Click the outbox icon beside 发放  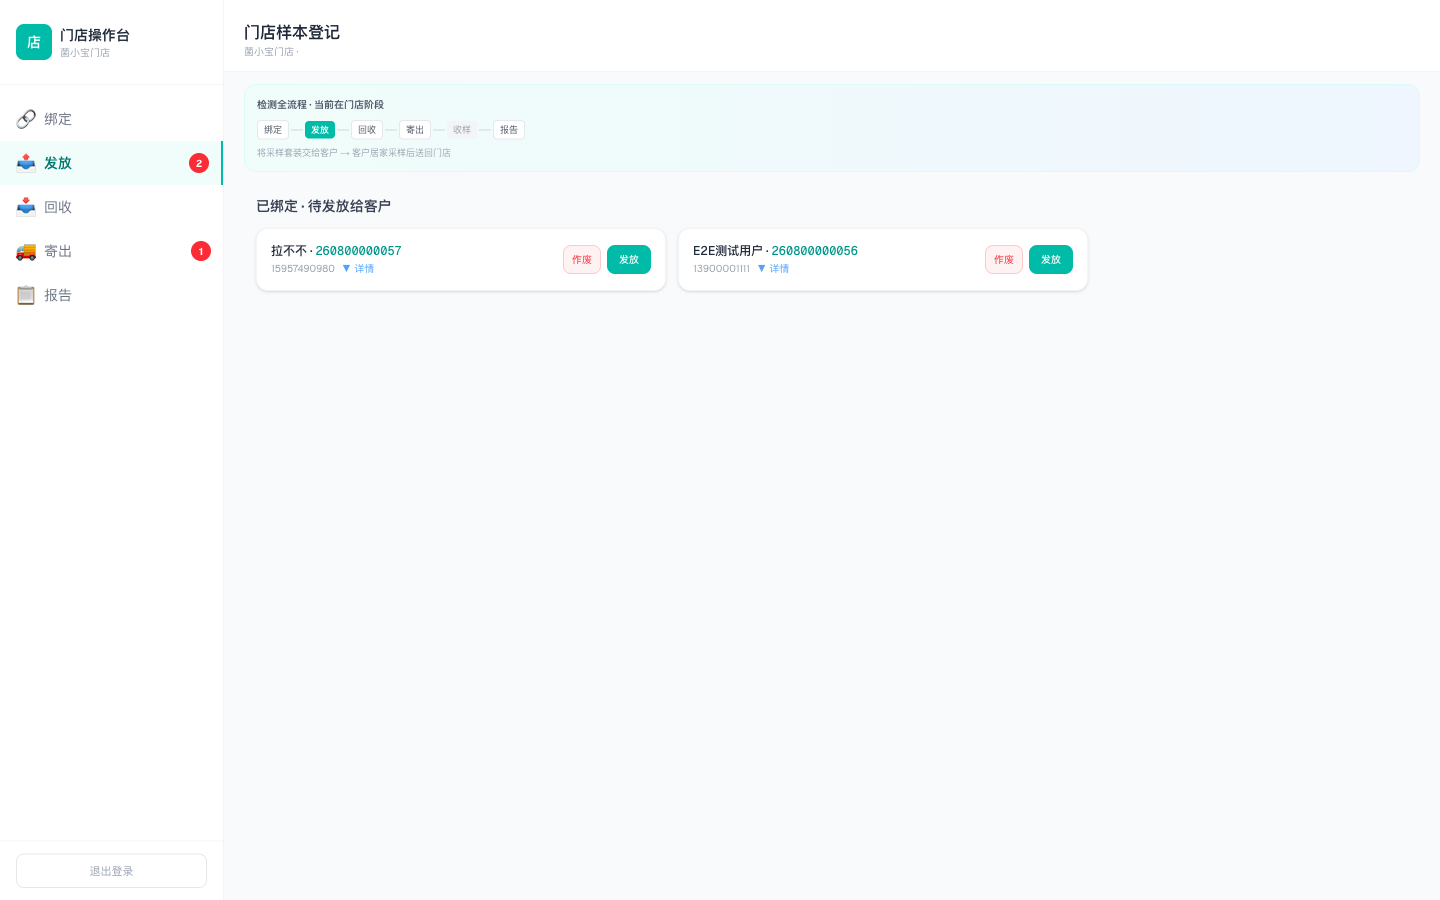pyautogui.click(x=26, y=163)
